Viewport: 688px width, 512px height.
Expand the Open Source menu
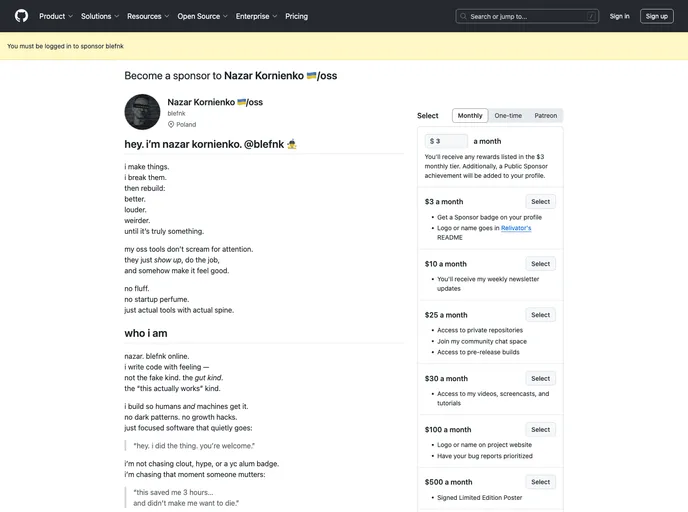202,16
